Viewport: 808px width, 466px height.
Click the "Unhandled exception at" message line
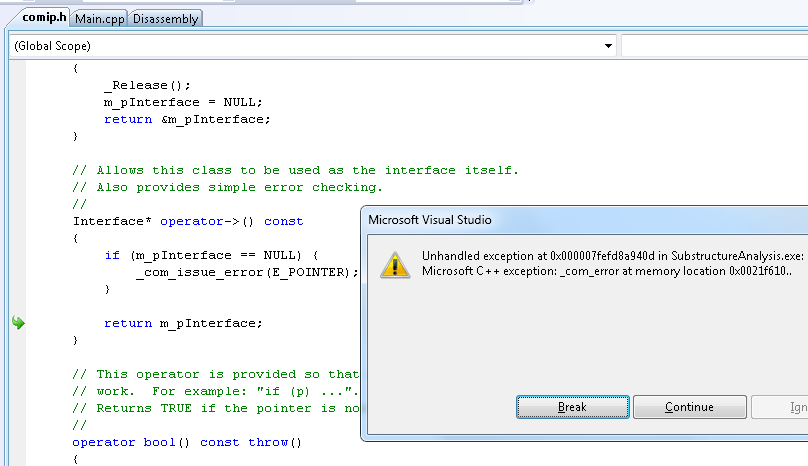613,256
